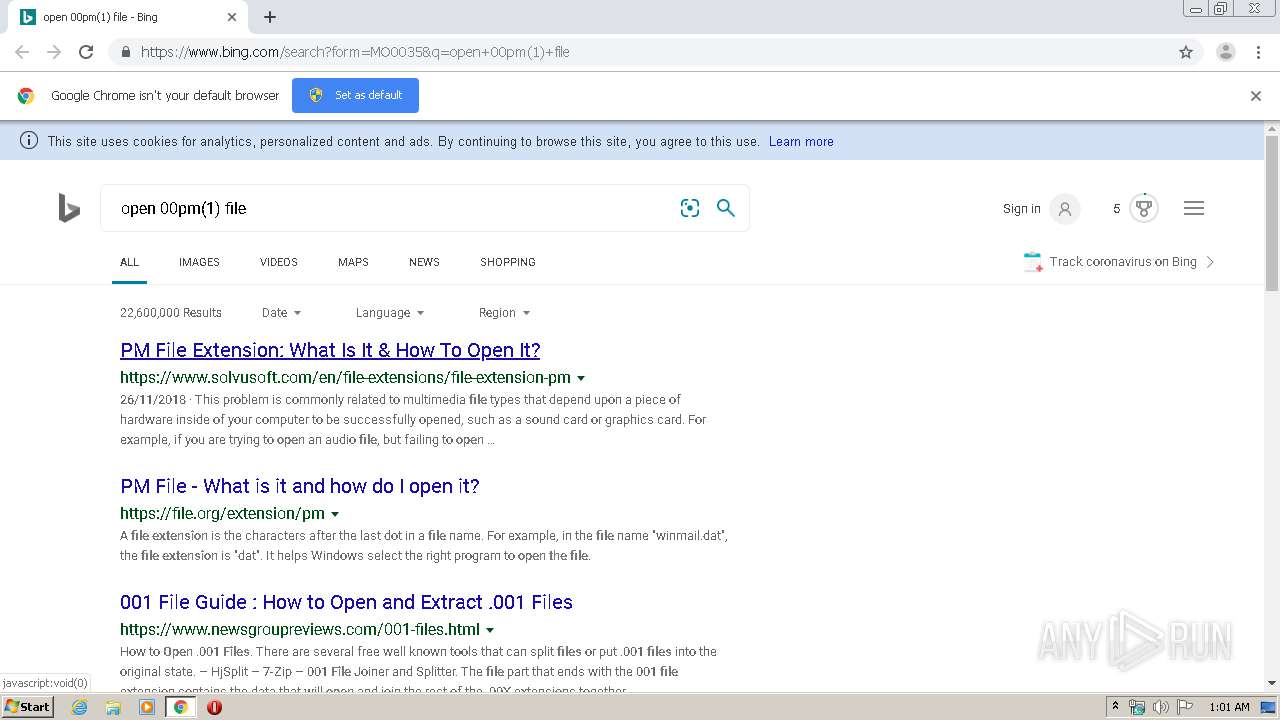1280x720 pixels.
Task: Bookmark this page with star icon
Action: 1186,52
